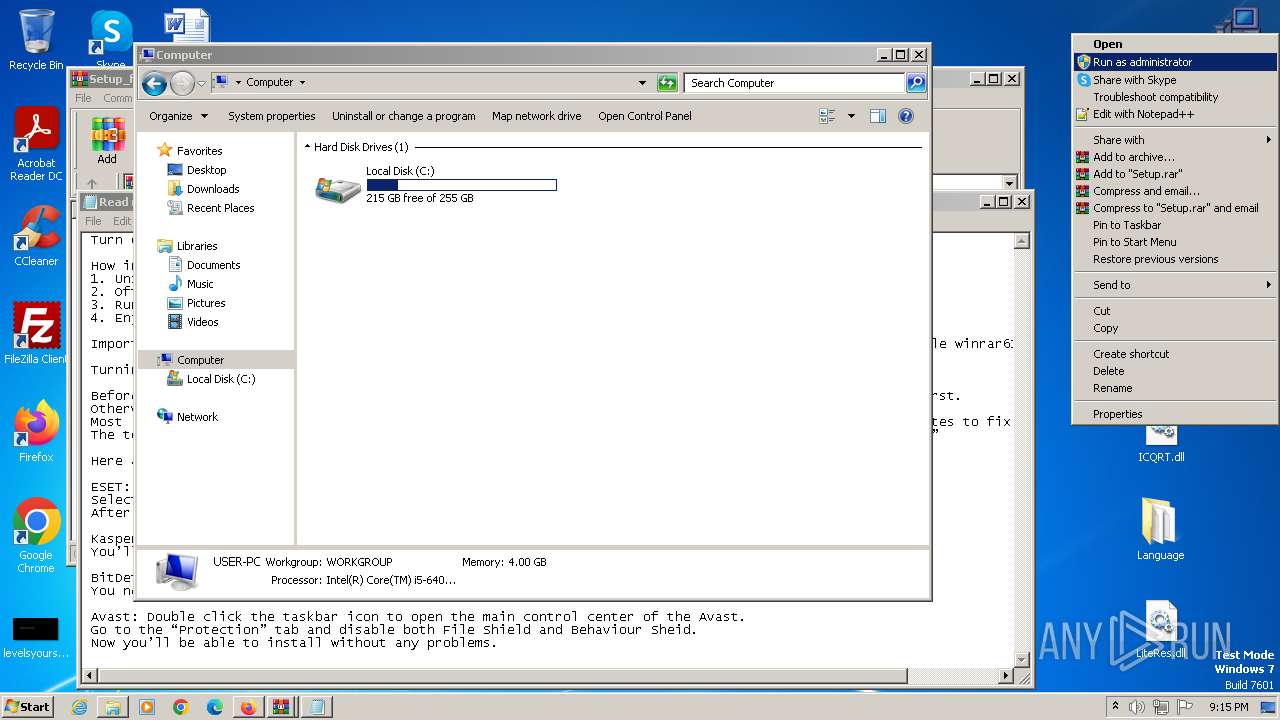Change your view icon in toolbar

827,116
